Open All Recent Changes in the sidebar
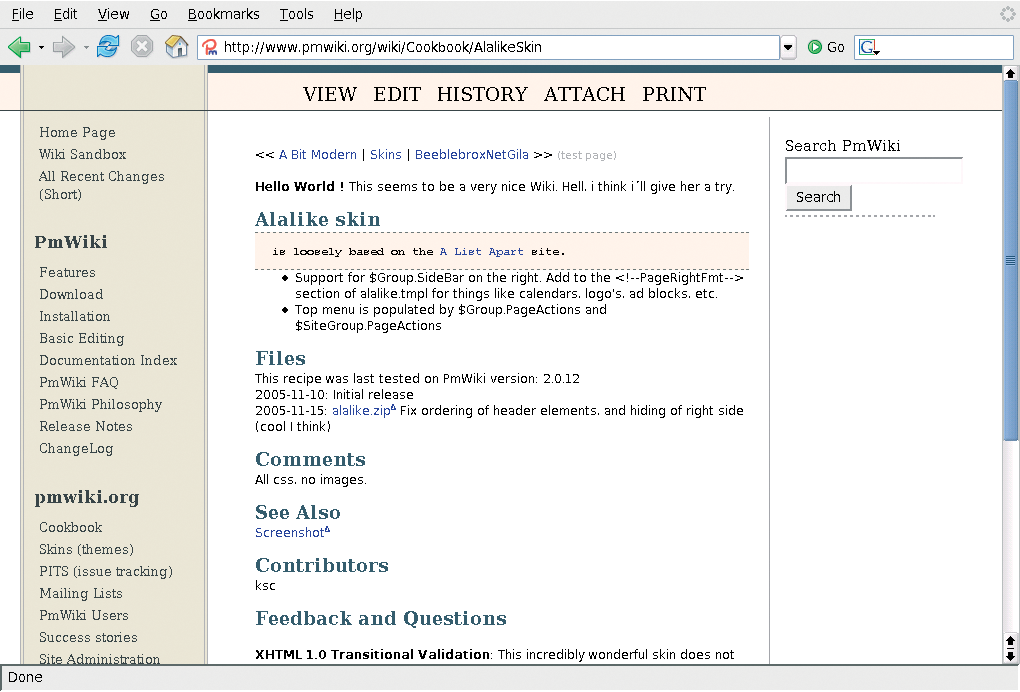The height and width of the screenshot is (692, 1020). [x=101, y=176]
